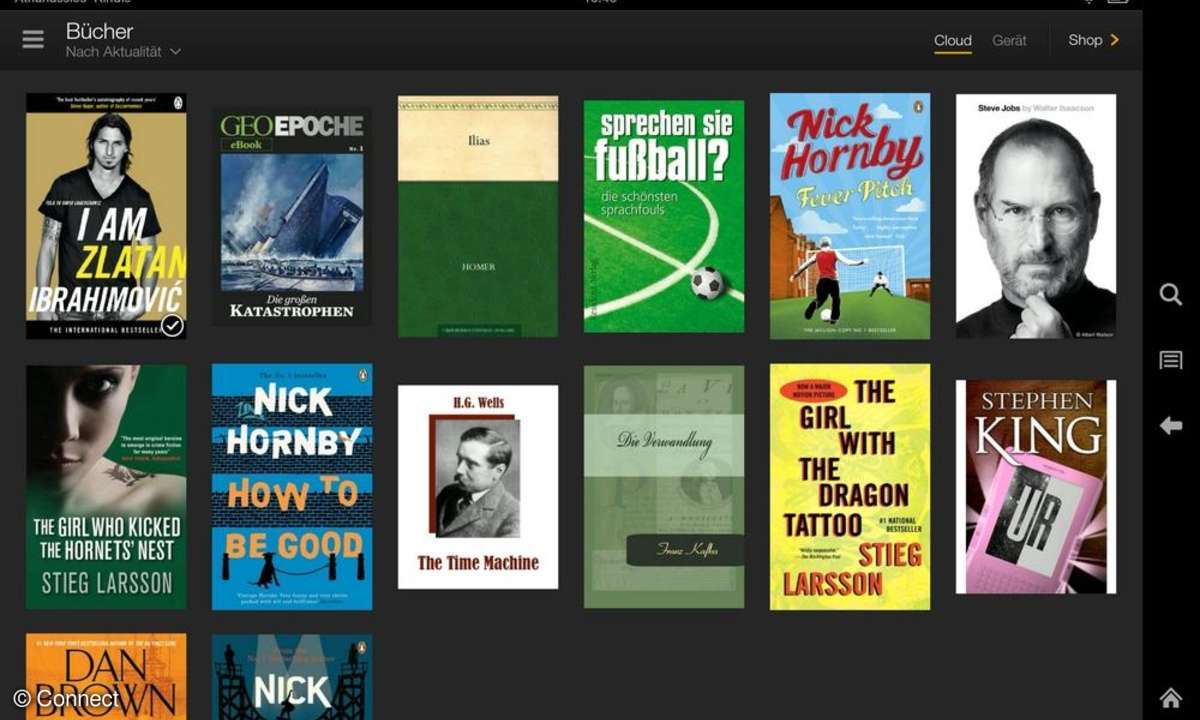The image size is (1200, 720).
Task: Open Nick Hornby 'Fever Pitch' cover
Action: (850, 216)
